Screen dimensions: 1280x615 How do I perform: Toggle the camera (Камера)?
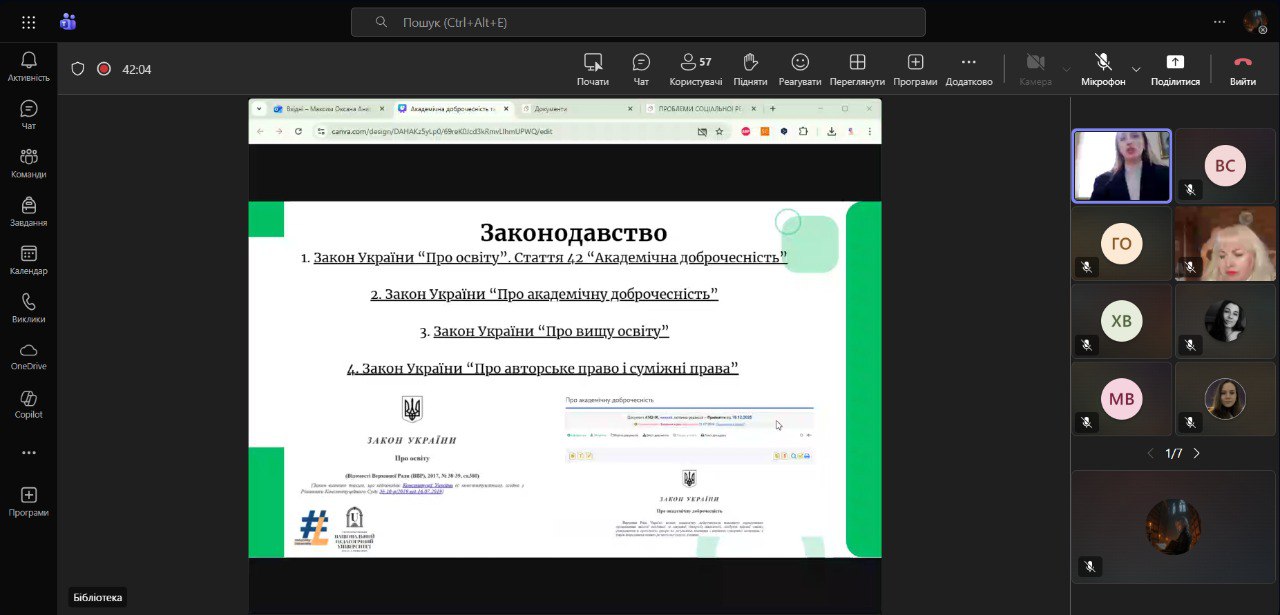(x=1035, y=68)
